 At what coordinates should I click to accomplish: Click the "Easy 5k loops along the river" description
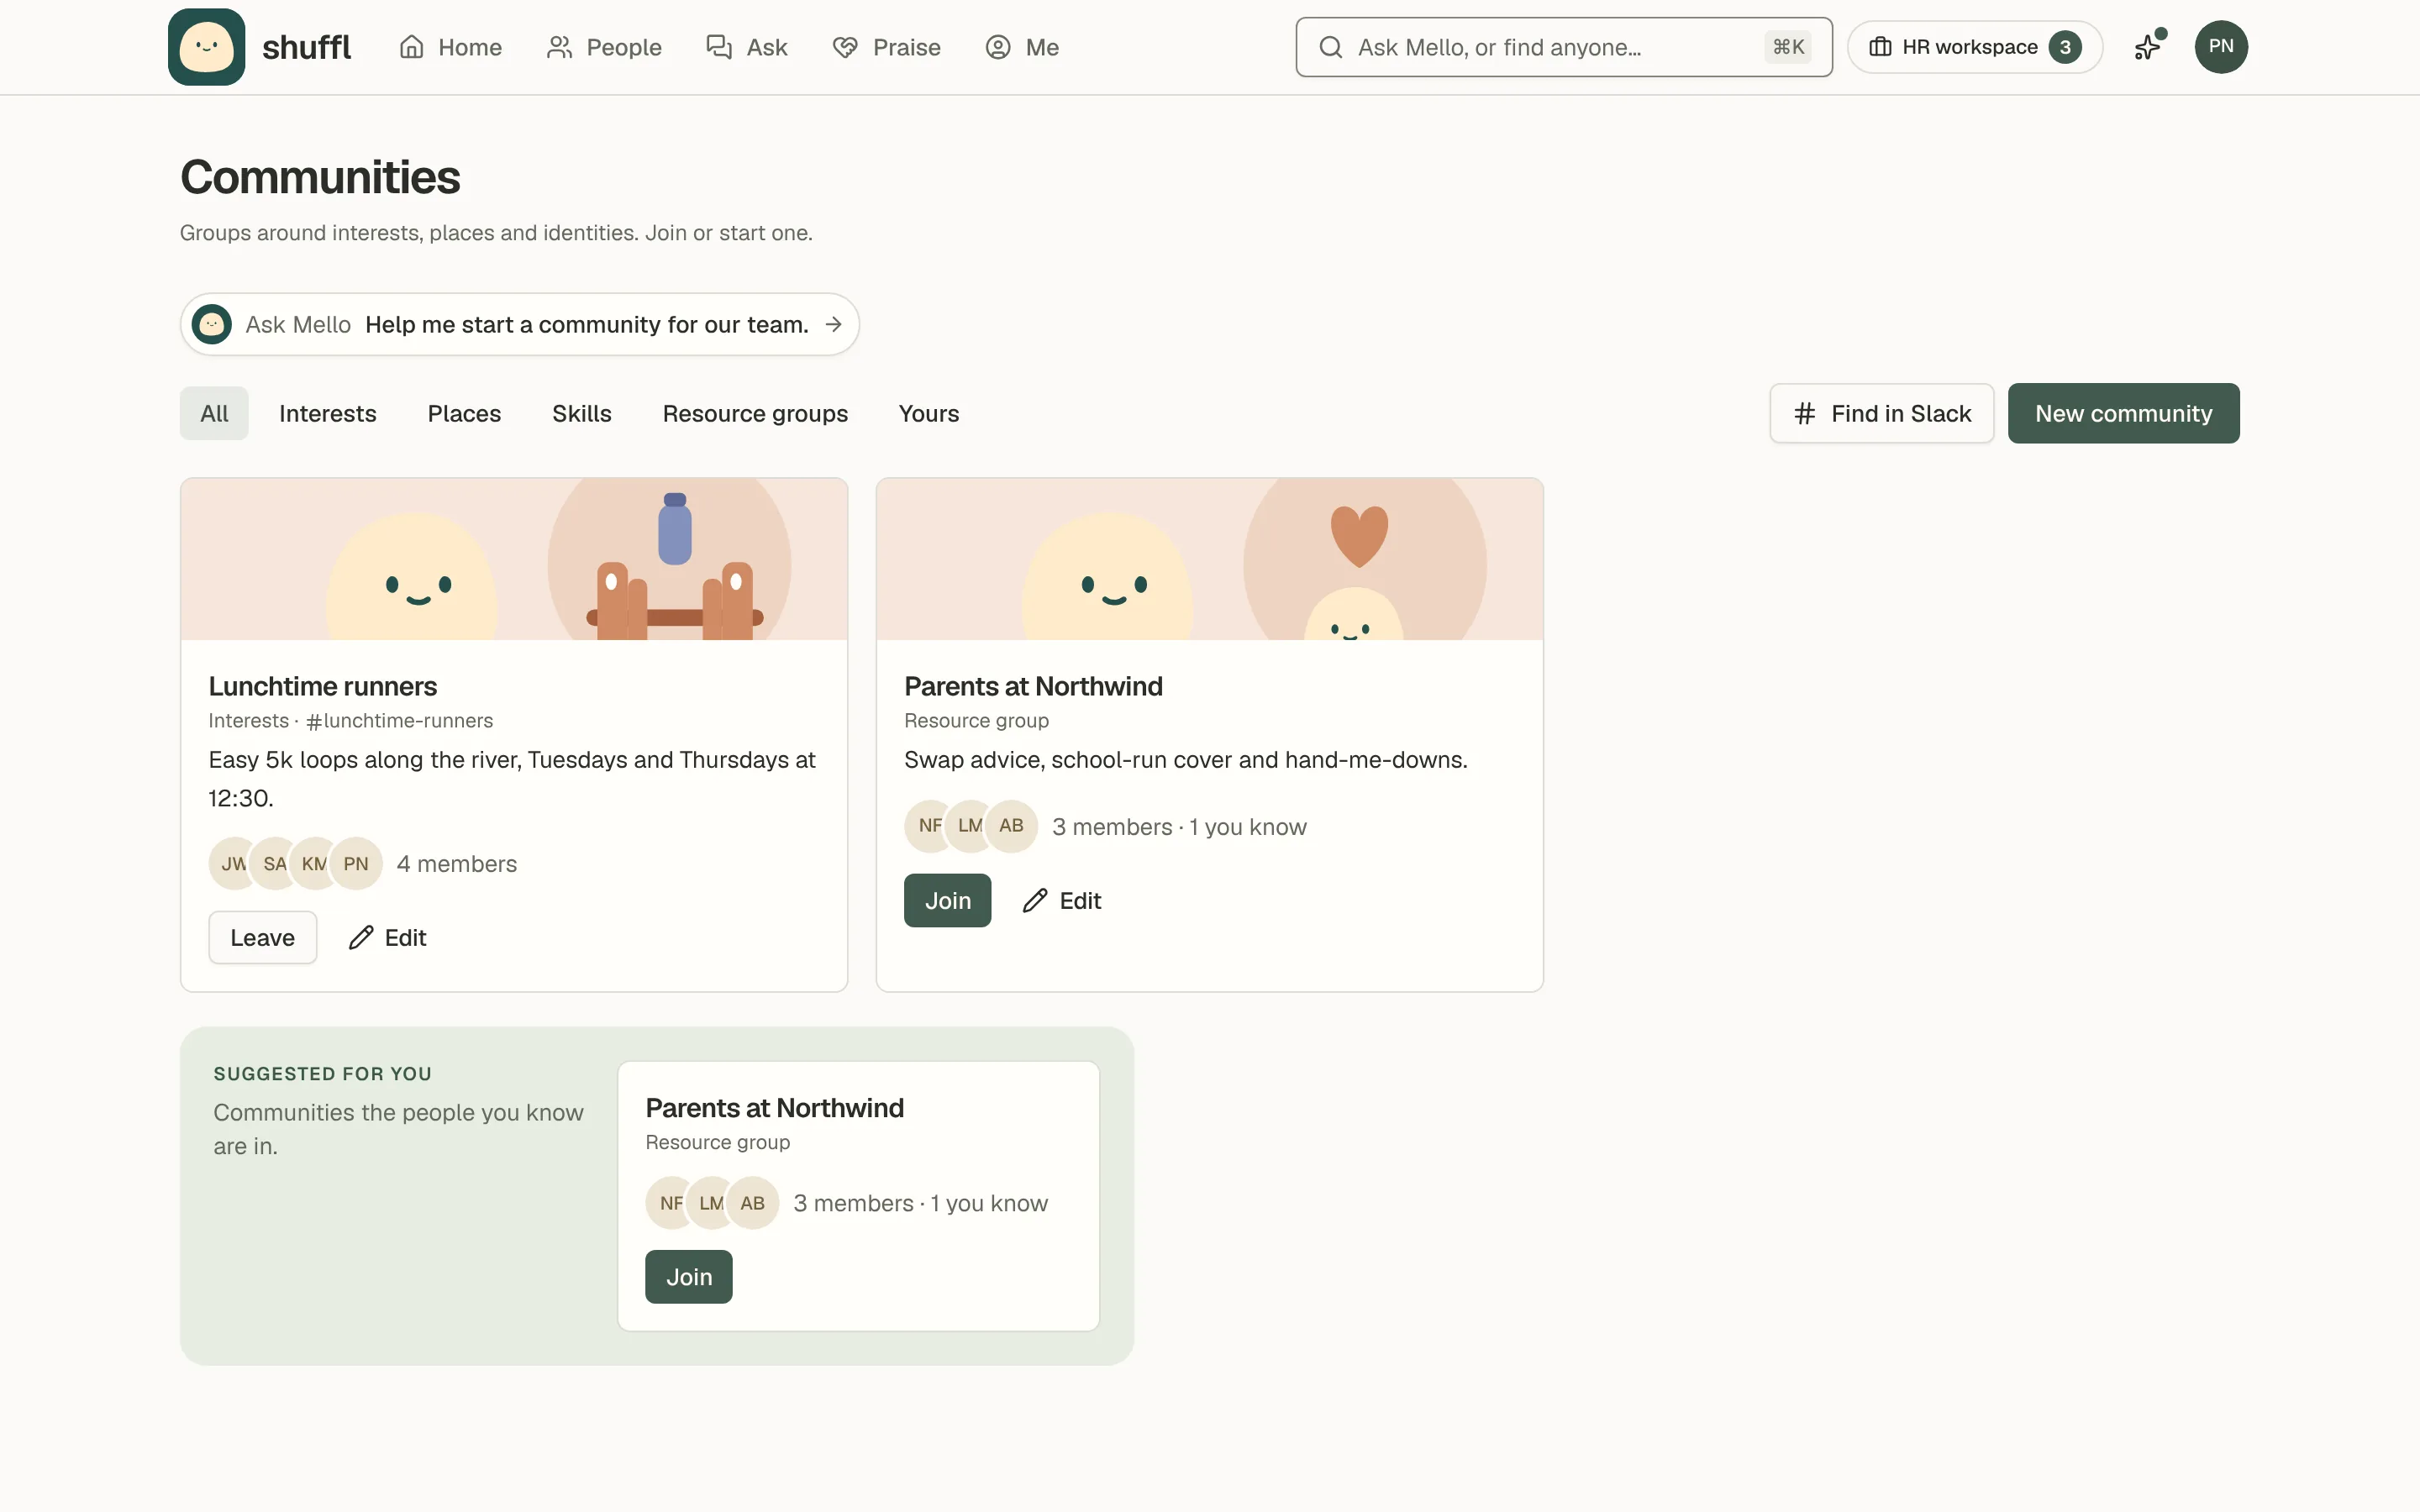coord(512,779)
